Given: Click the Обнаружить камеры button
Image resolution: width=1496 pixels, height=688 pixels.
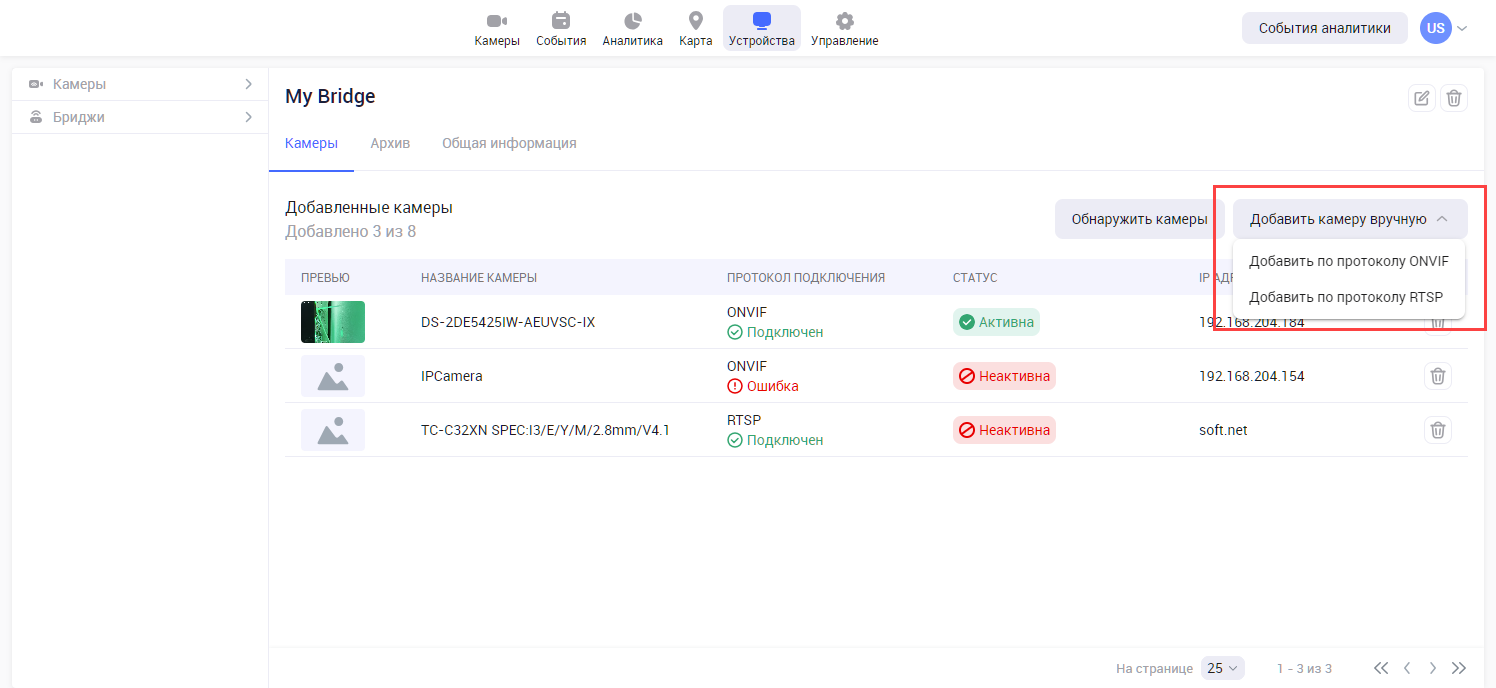Looking at the screenshot, I should point(1139,219).
